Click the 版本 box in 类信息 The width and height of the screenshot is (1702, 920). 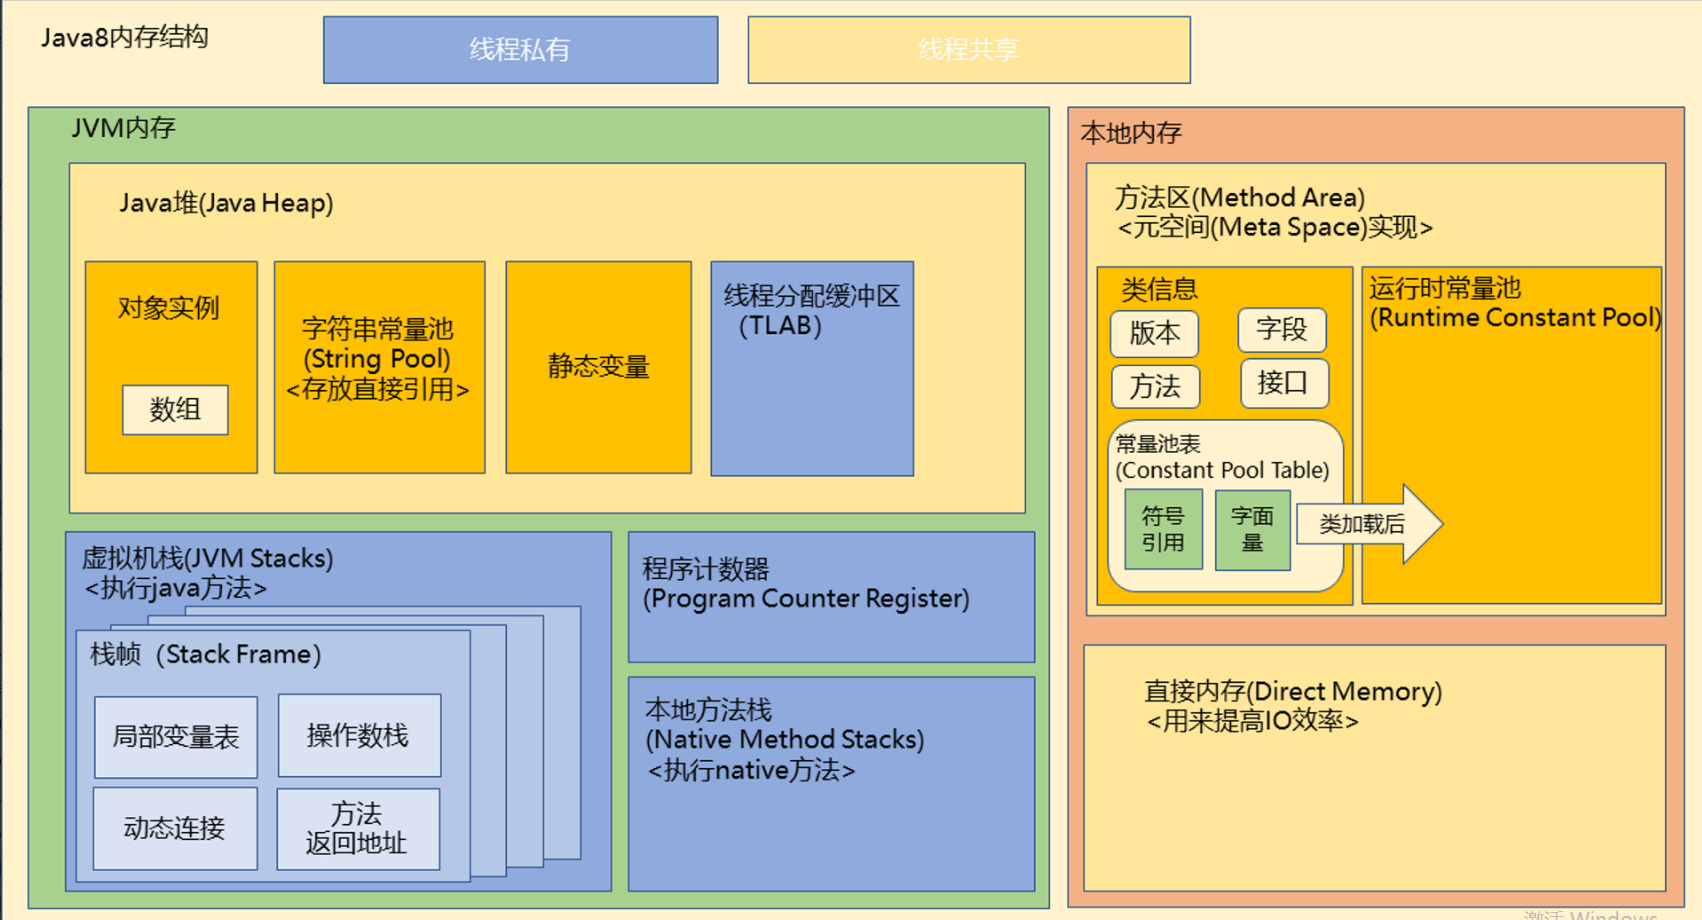pos(1154,333)
